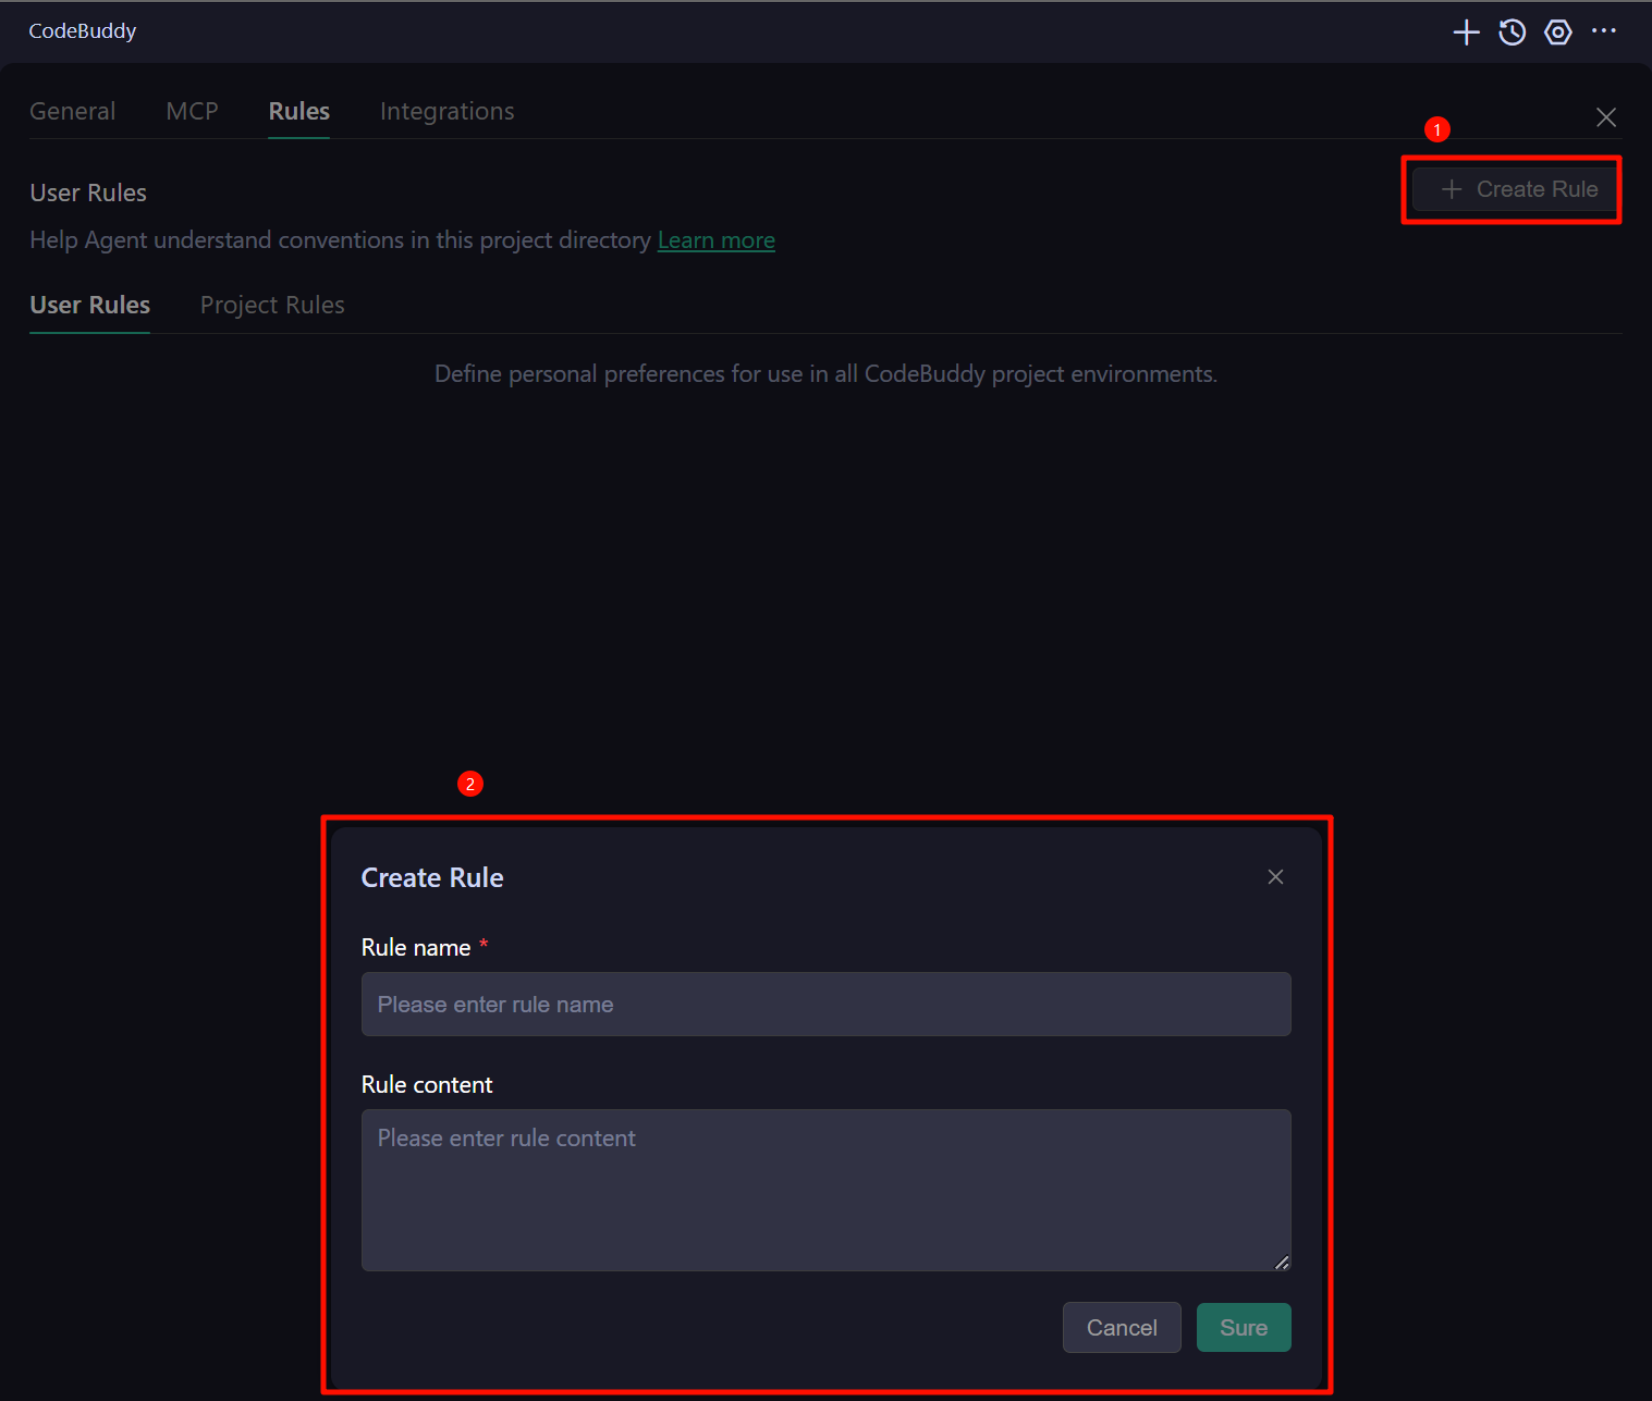1652x1401 pixels.
Task: Grab the Rule content resize handle
Action: [x=1281, y=1262]
